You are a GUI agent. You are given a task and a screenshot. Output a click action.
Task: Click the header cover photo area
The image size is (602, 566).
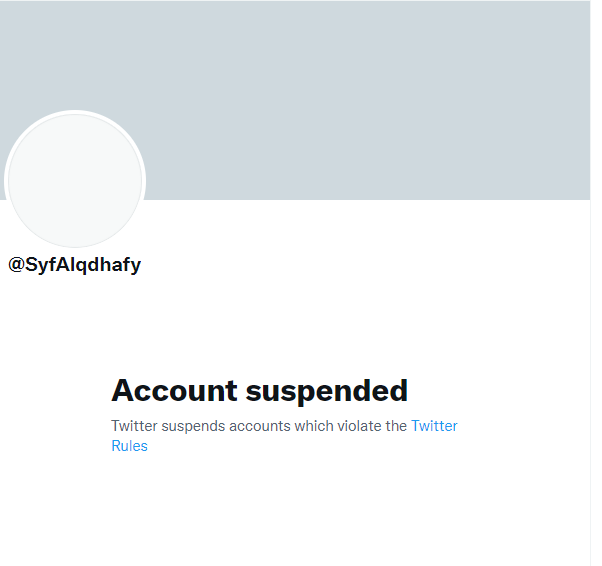pos(370,100)
